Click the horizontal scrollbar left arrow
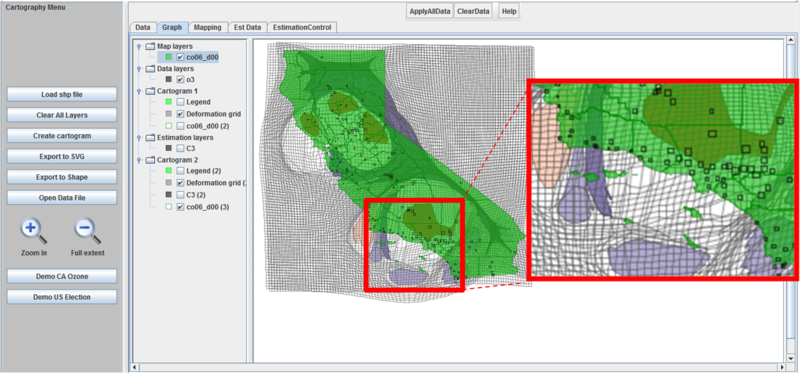This screenshot has width=800, height=373. pyautogui.click(x=135, y=367)
